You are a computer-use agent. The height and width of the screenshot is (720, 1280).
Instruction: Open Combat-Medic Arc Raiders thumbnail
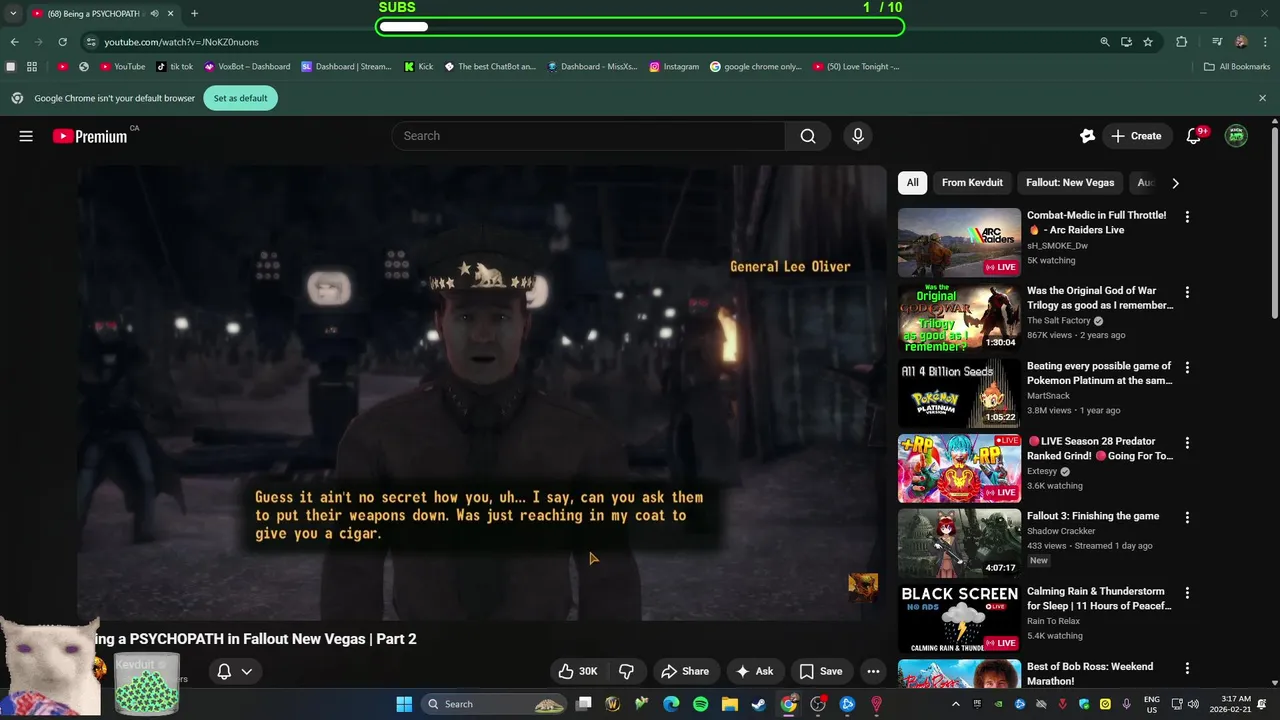click(x=959, y=242)
